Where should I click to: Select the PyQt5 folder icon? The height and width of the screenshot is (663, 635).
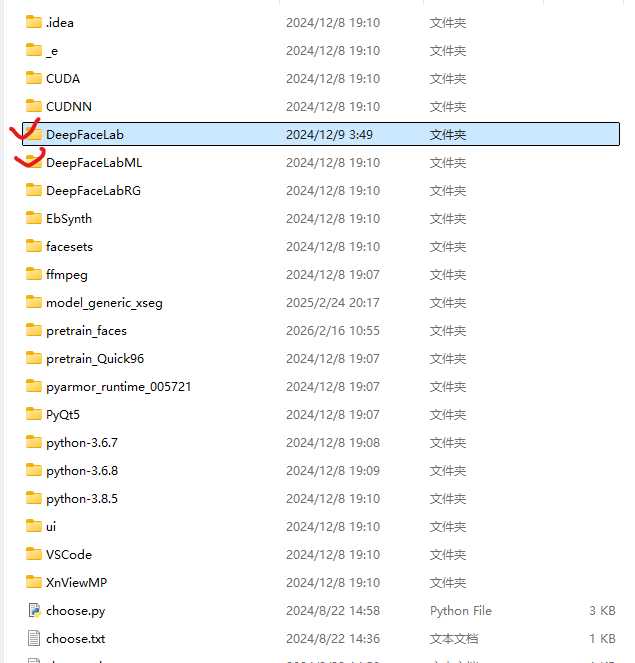(x=34, y=414)
